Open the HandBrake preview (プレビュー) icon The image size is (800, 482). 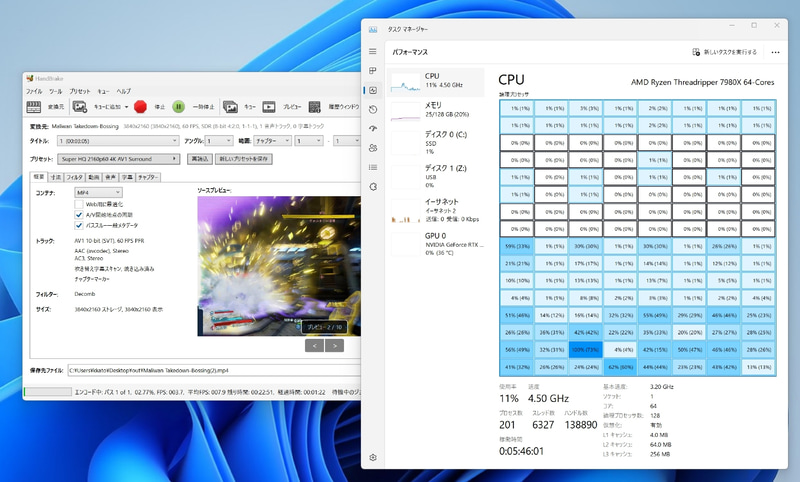[x=269, y=107]
